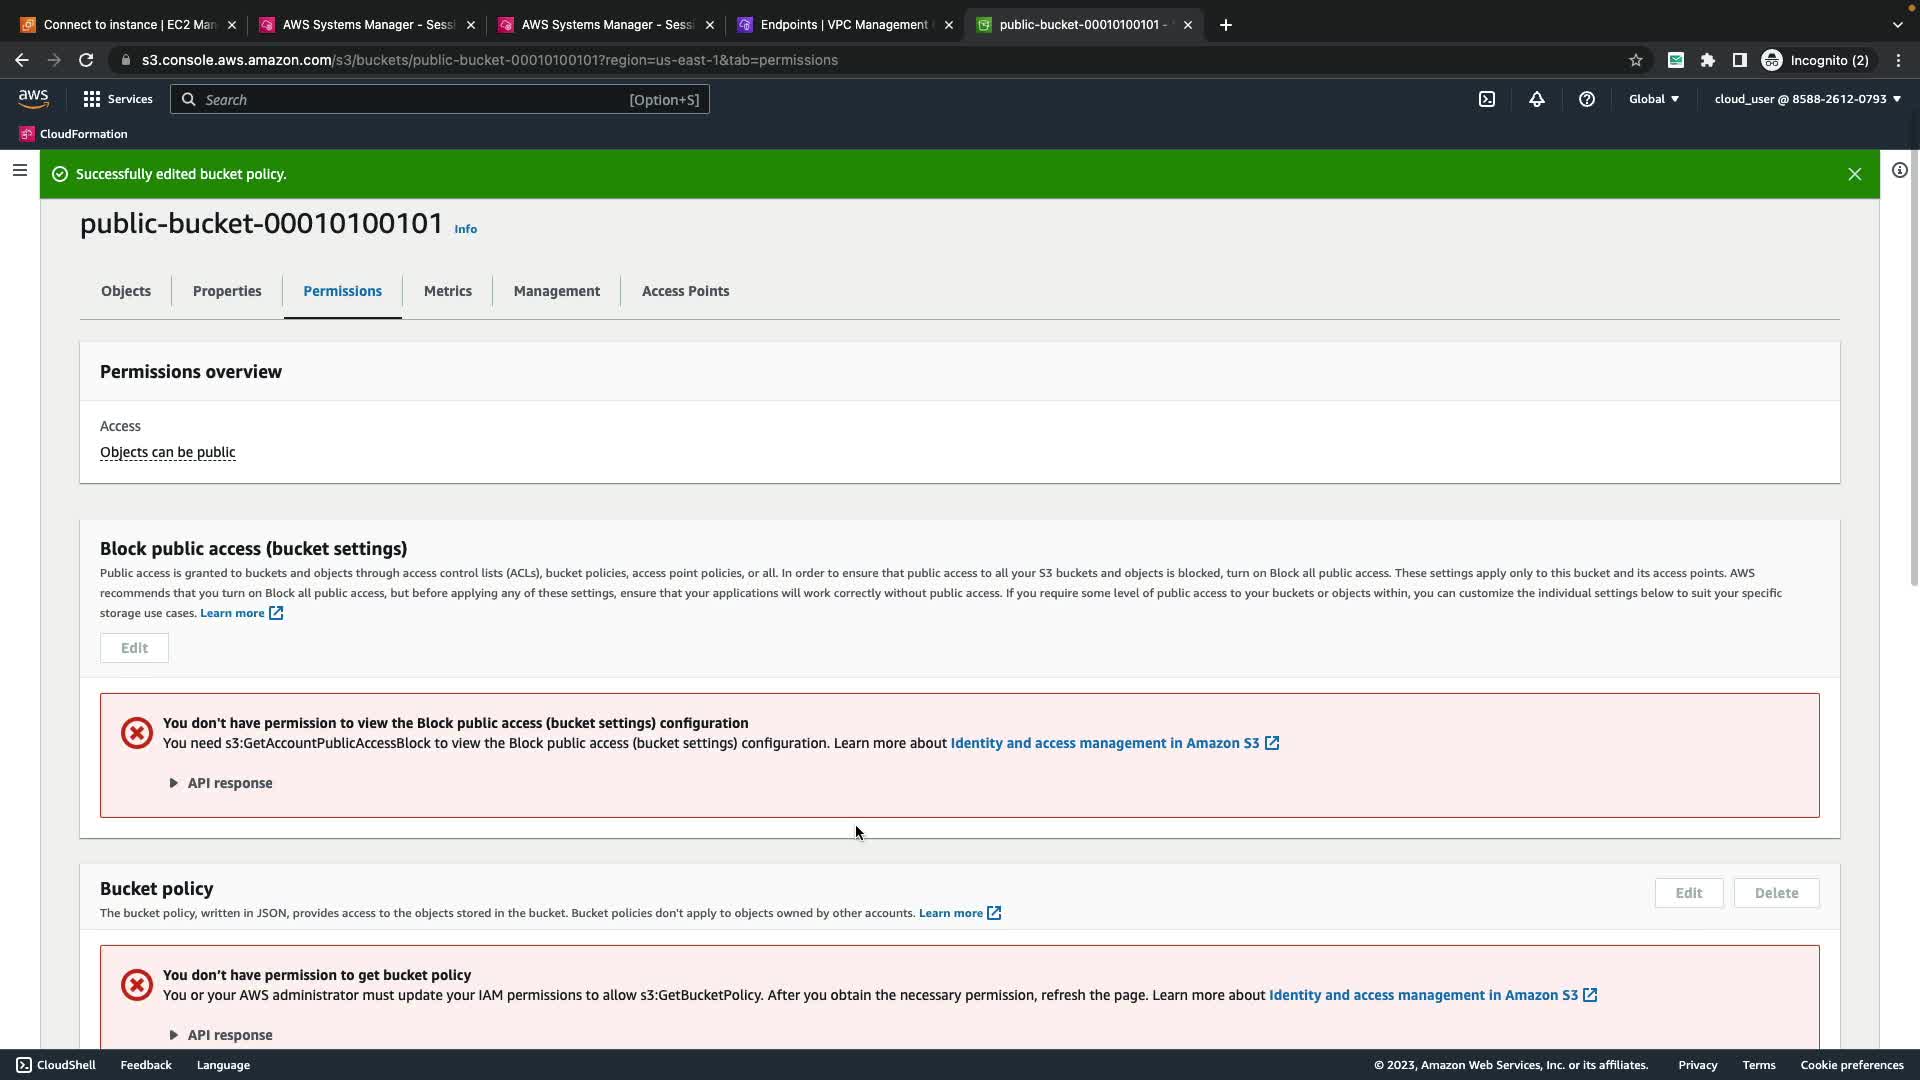Viewport: 1920px width, 1080px height.
Task: Dismiss the successfully edited banner
Action: (1854, 174)
